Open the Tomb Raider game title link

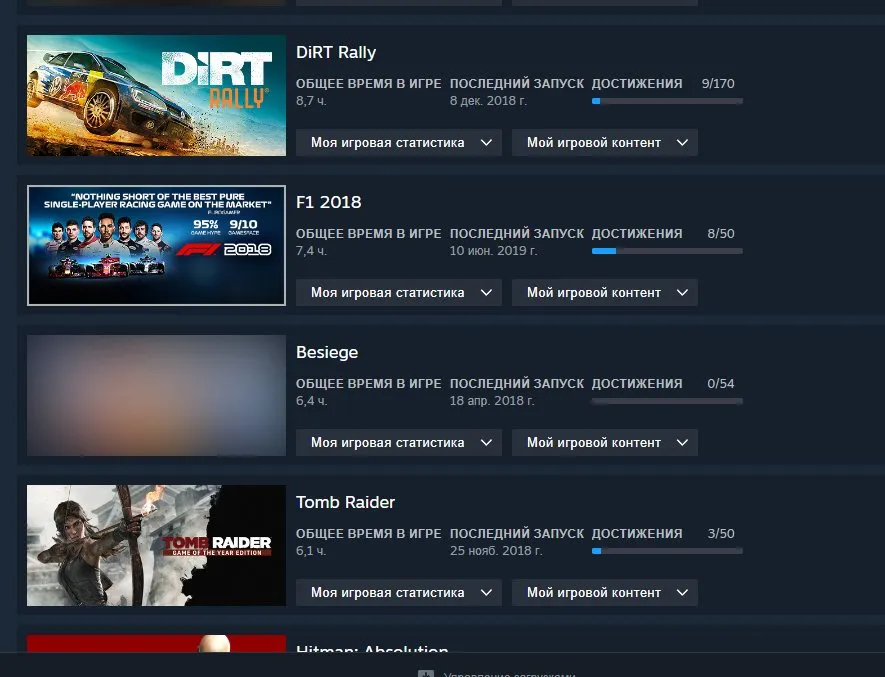tap(345, 502)
